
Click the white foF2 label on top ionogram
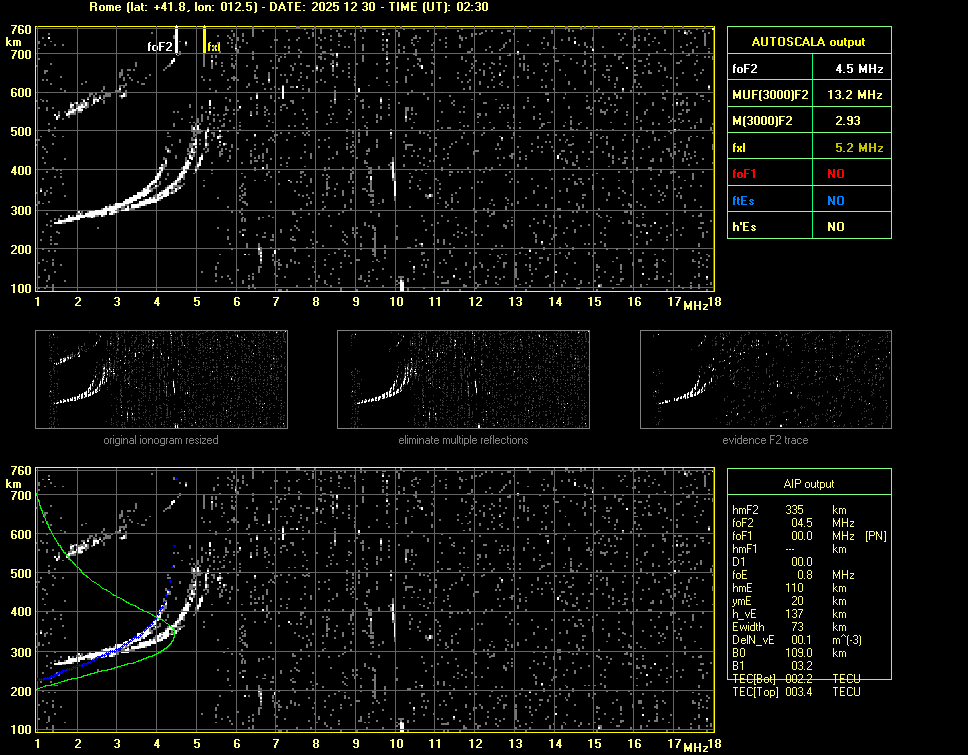point(160,46)
